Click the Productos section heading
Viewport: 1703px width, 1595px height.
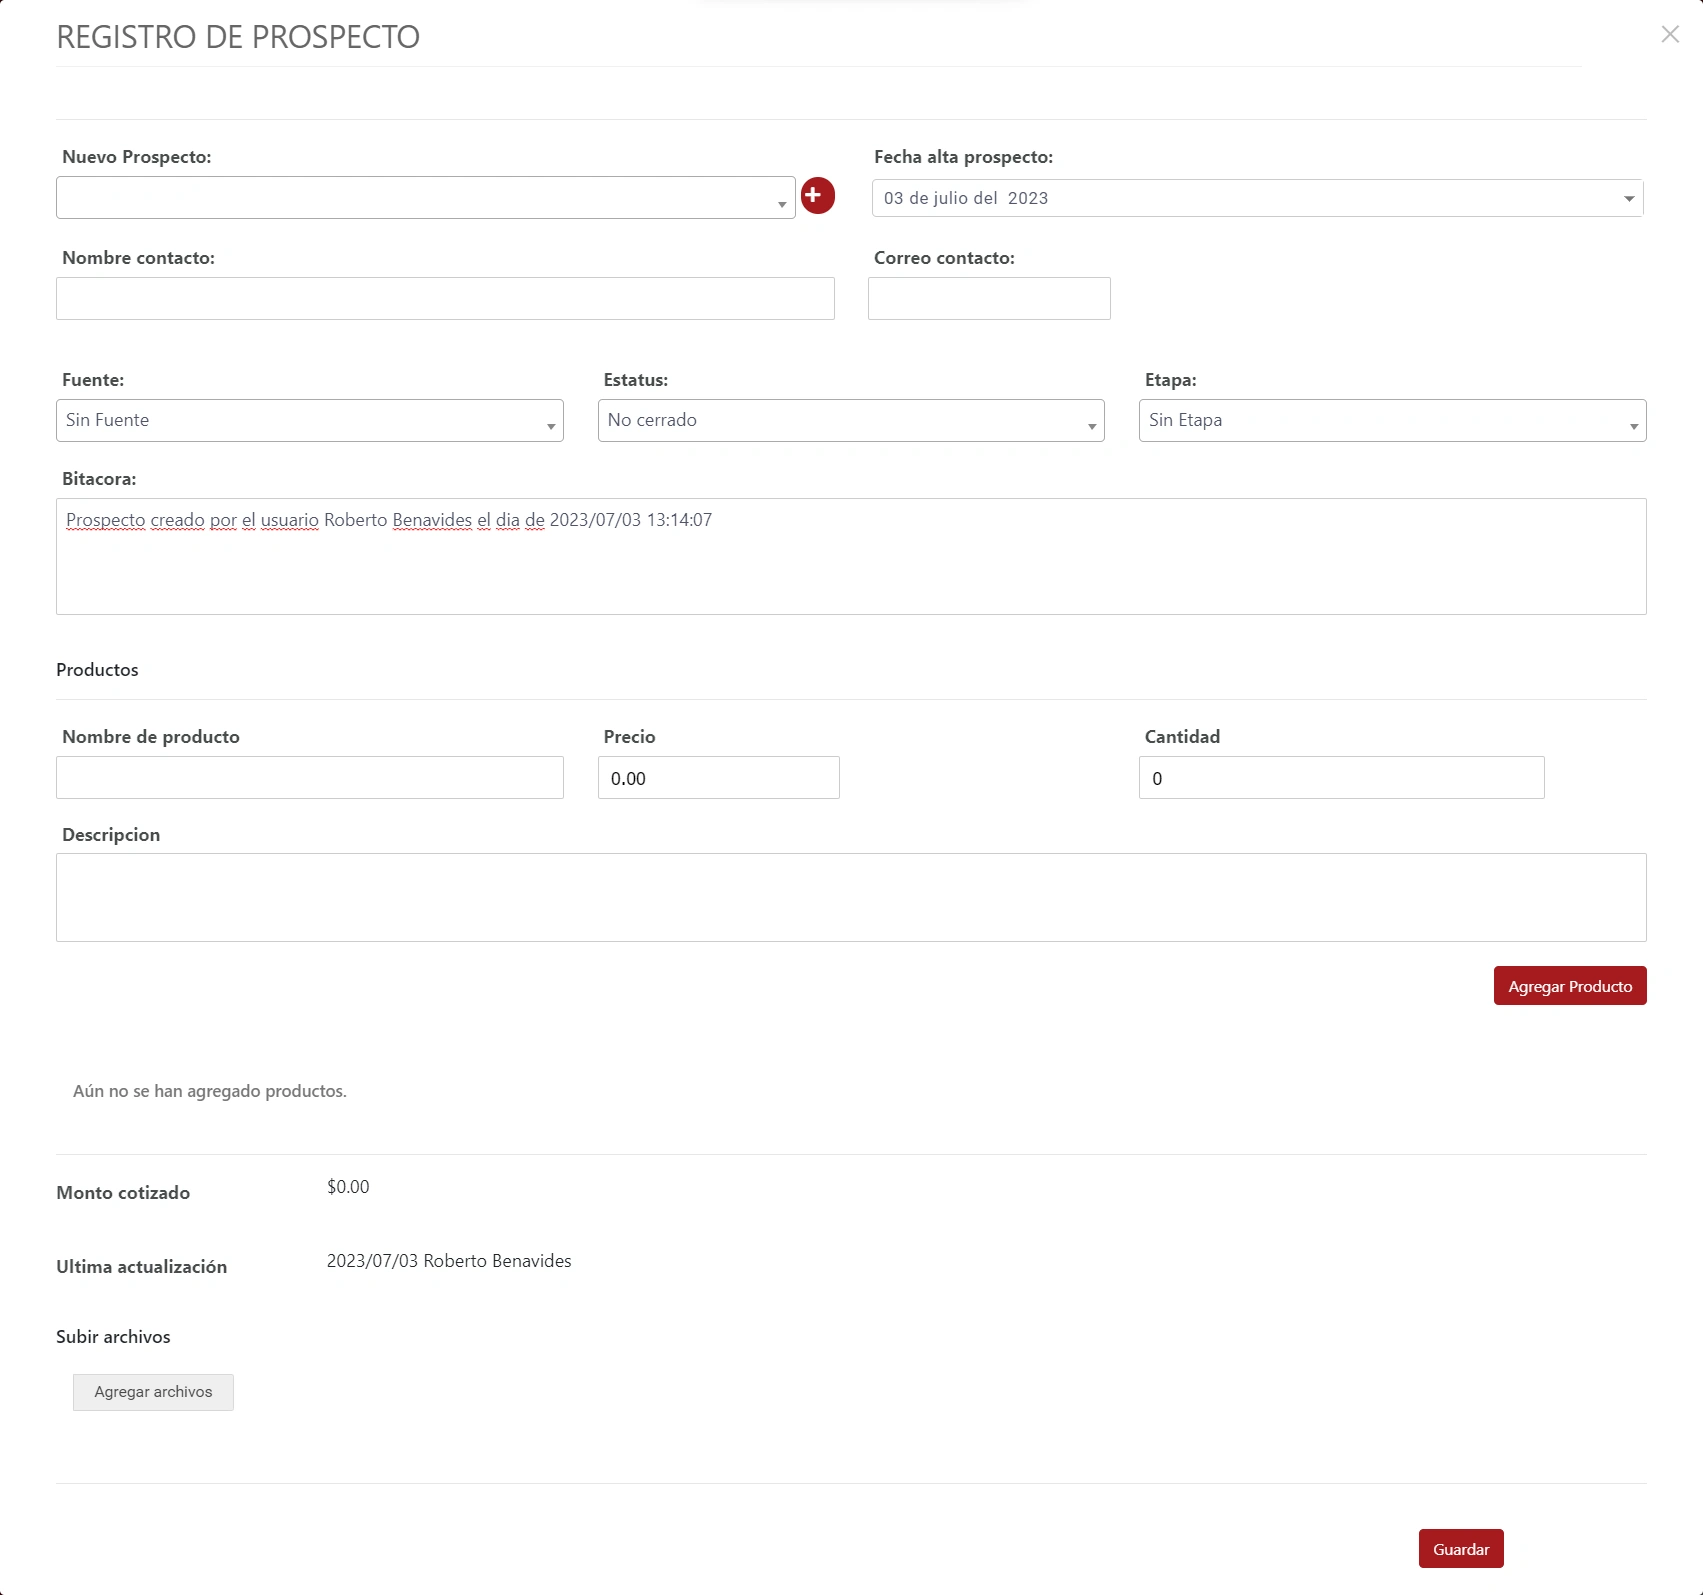97,670
